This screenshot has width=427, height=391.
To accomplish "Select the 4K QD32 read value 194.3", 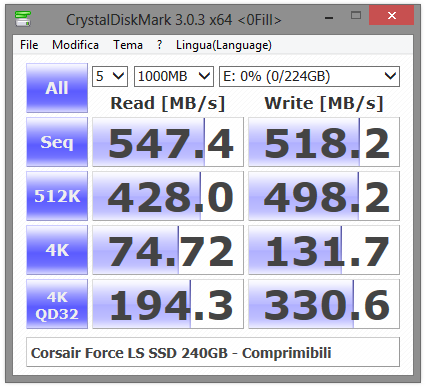I will click(x=168, y=304).
